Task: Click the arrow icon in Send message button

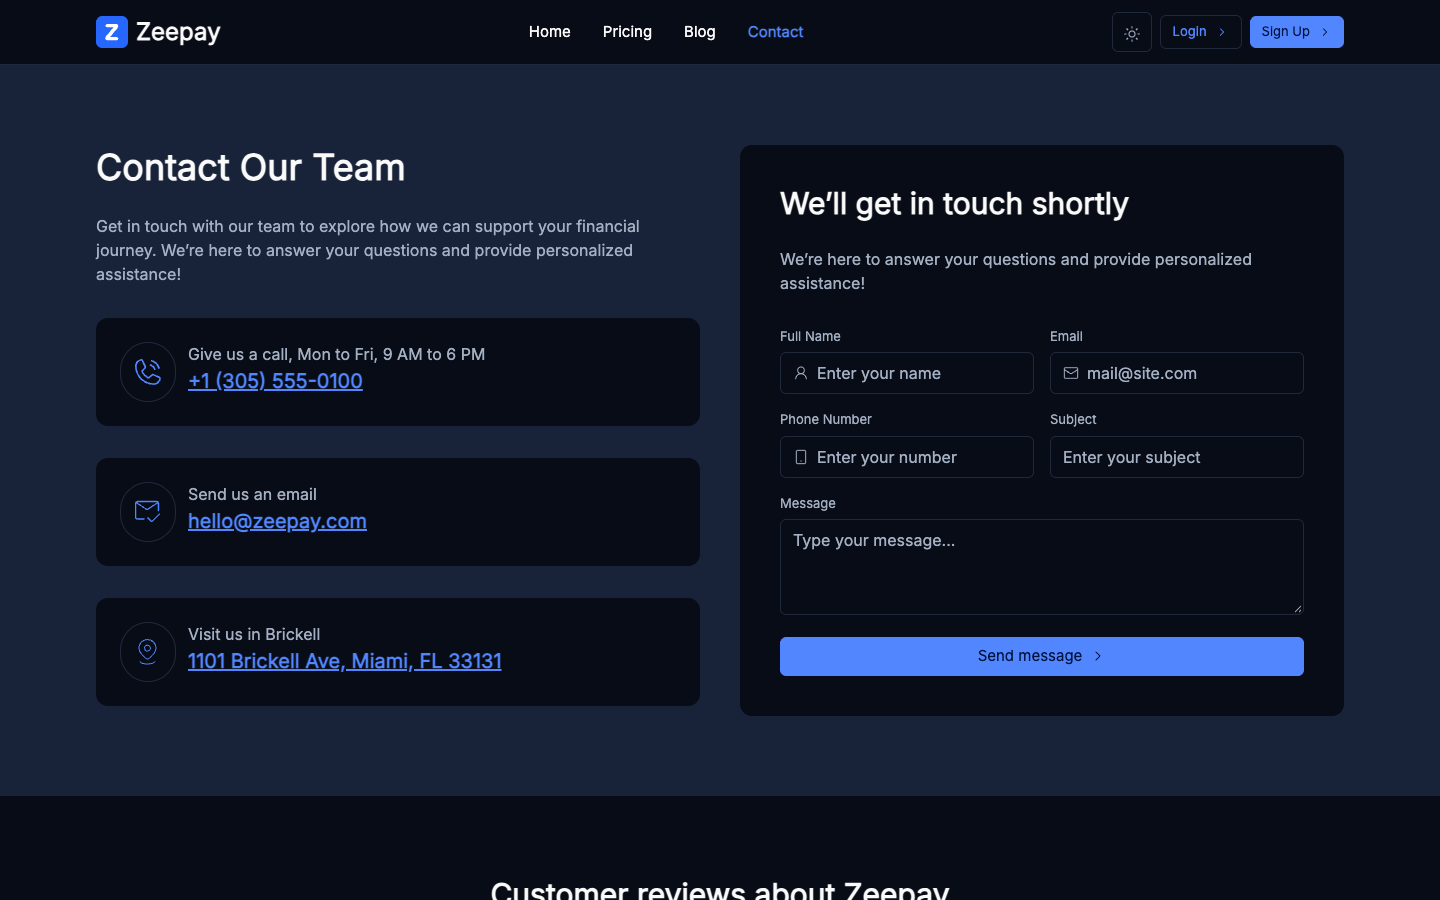Action: point(1098,656)
